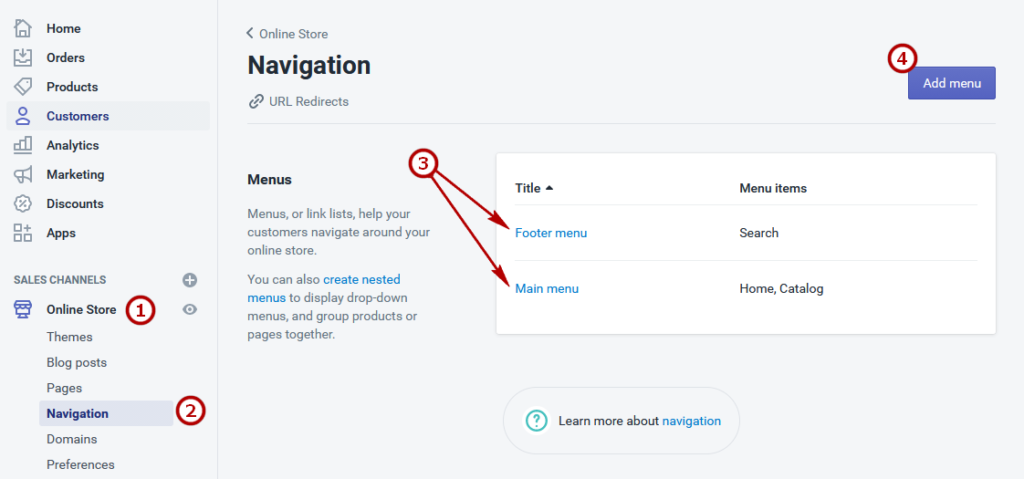
Task: Click the Home house icon
Action: 23,28
